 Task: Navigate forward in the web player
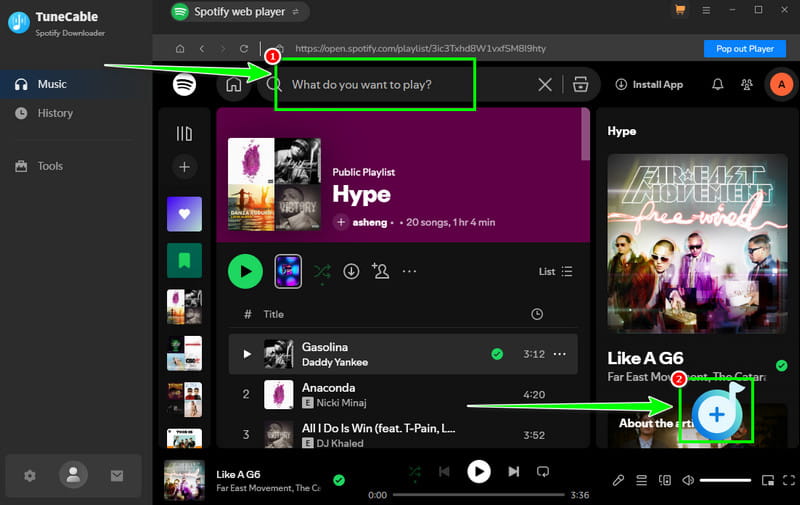[x=222, y=48]
